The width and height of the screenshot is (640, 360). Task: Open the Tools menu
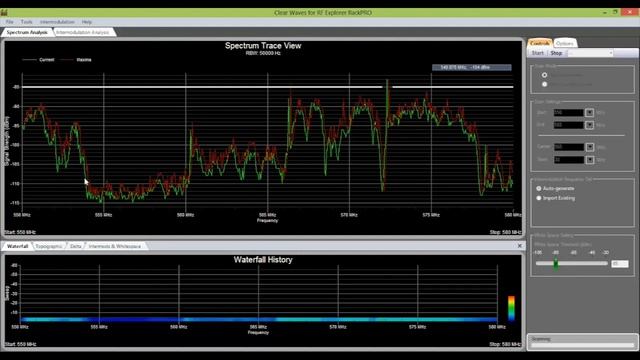coord(27,22)
